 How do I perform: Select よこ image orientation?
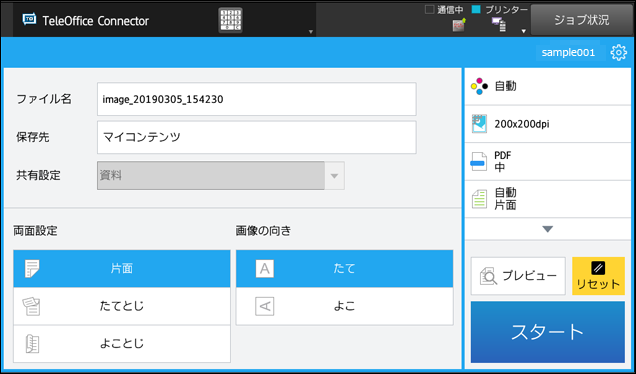click(344, 306)
